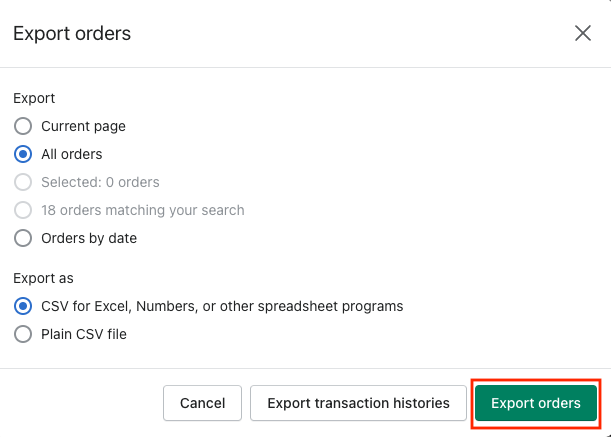Image resolution: width=611 pixels, height=437 pixels.
Task: Click the "All orders" label text
Action: point(72,155)
